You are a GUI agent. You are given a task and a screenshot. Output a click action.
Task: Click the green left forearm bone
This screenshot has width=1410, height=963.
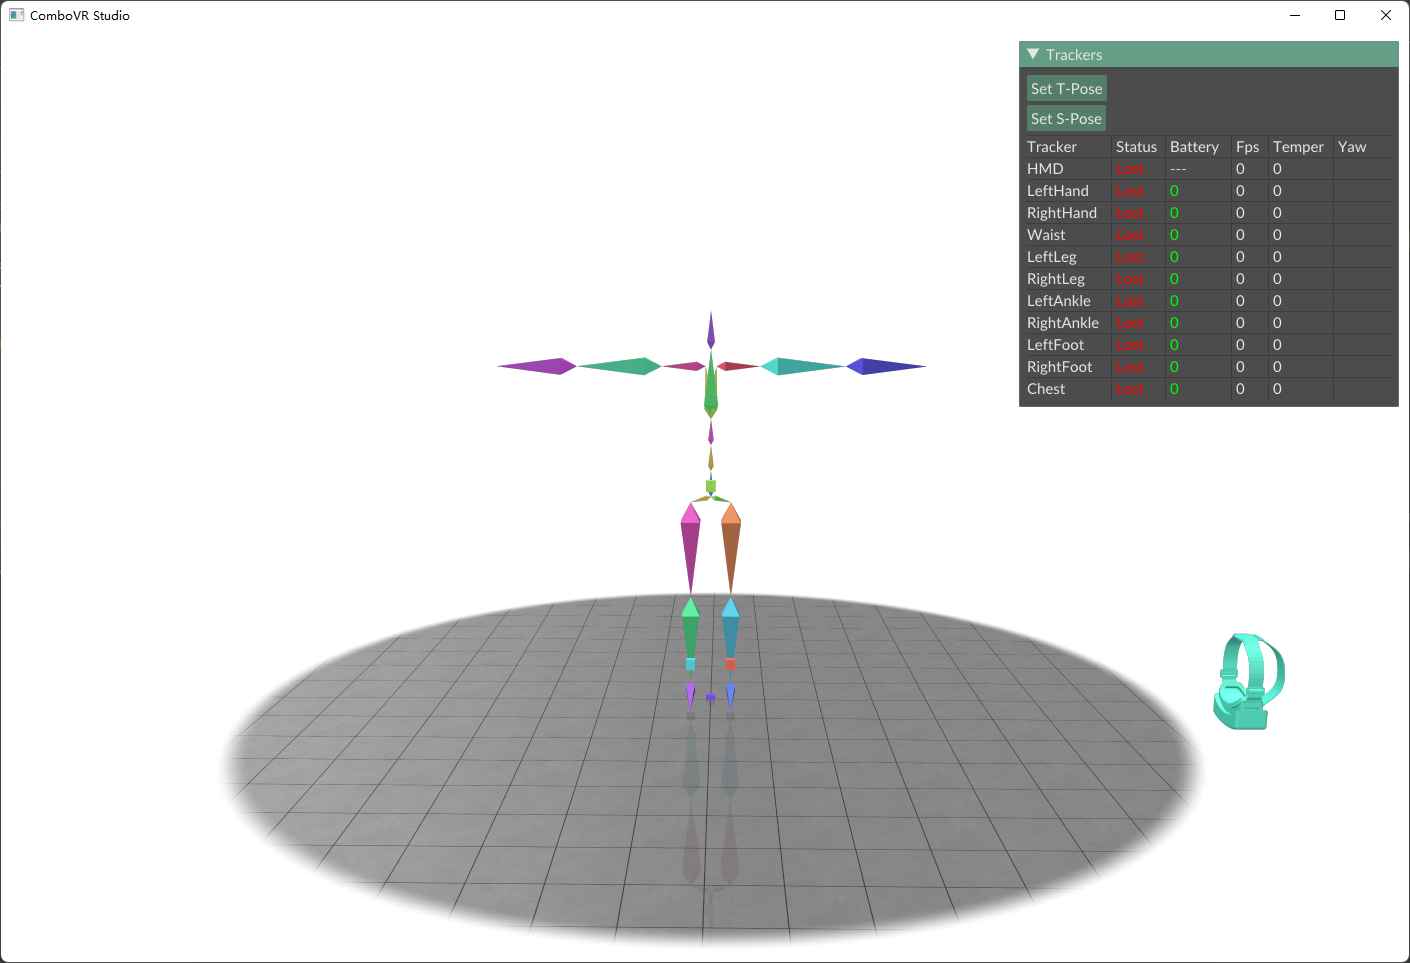click(619, 366)
